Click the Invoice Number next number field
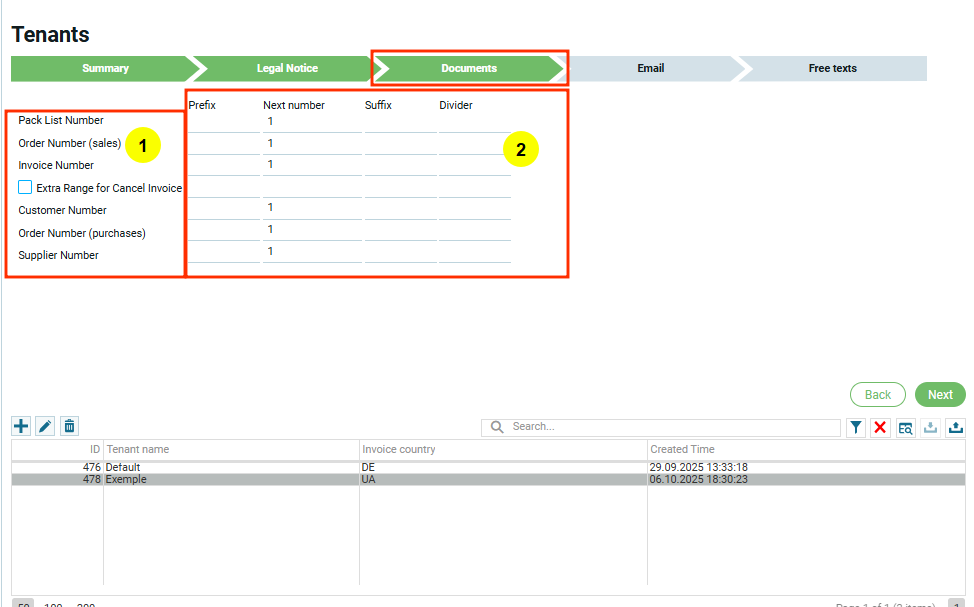The height and width of the screenshot is (607, 974). [311, 166]
